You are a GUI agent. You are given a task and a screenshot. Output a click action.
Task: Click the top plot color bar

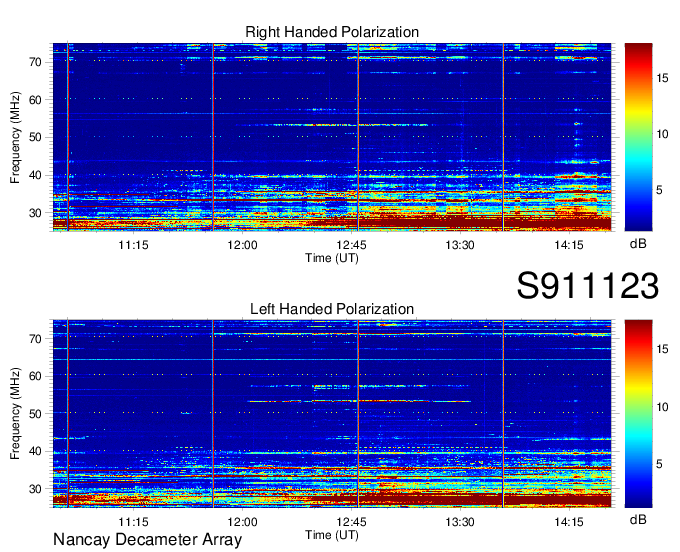[x=638, y=137]
